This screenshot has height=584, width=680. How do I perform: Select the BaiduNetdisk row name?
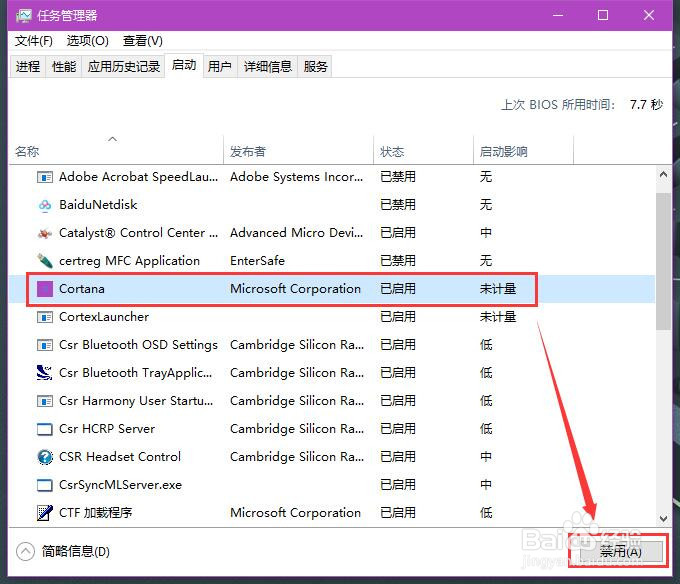click(98, 205)
